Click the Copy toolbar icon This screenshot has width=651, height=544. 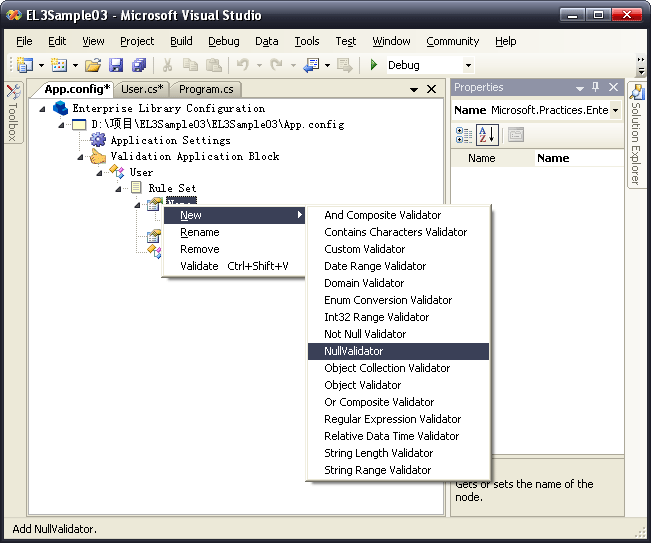tap(191, 65)
